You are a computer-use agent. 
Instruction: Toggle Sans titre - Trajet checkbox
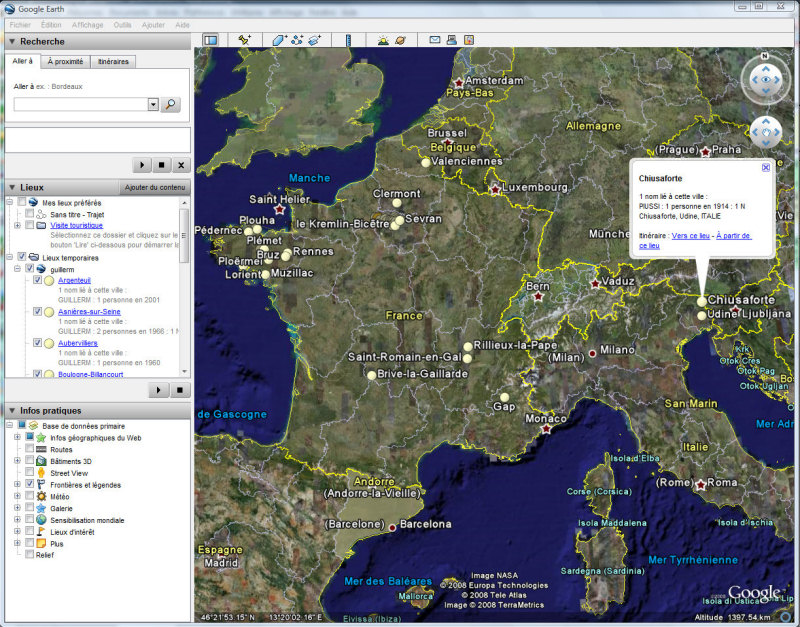29,214
